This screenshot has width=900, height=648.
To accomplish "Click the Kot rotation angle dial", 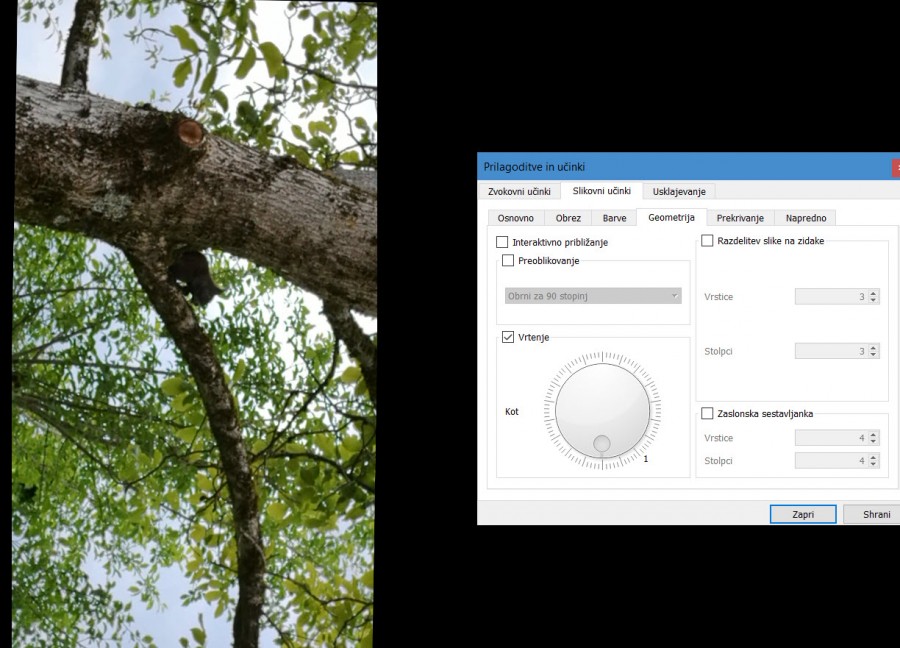I will (x=602, y=410).
